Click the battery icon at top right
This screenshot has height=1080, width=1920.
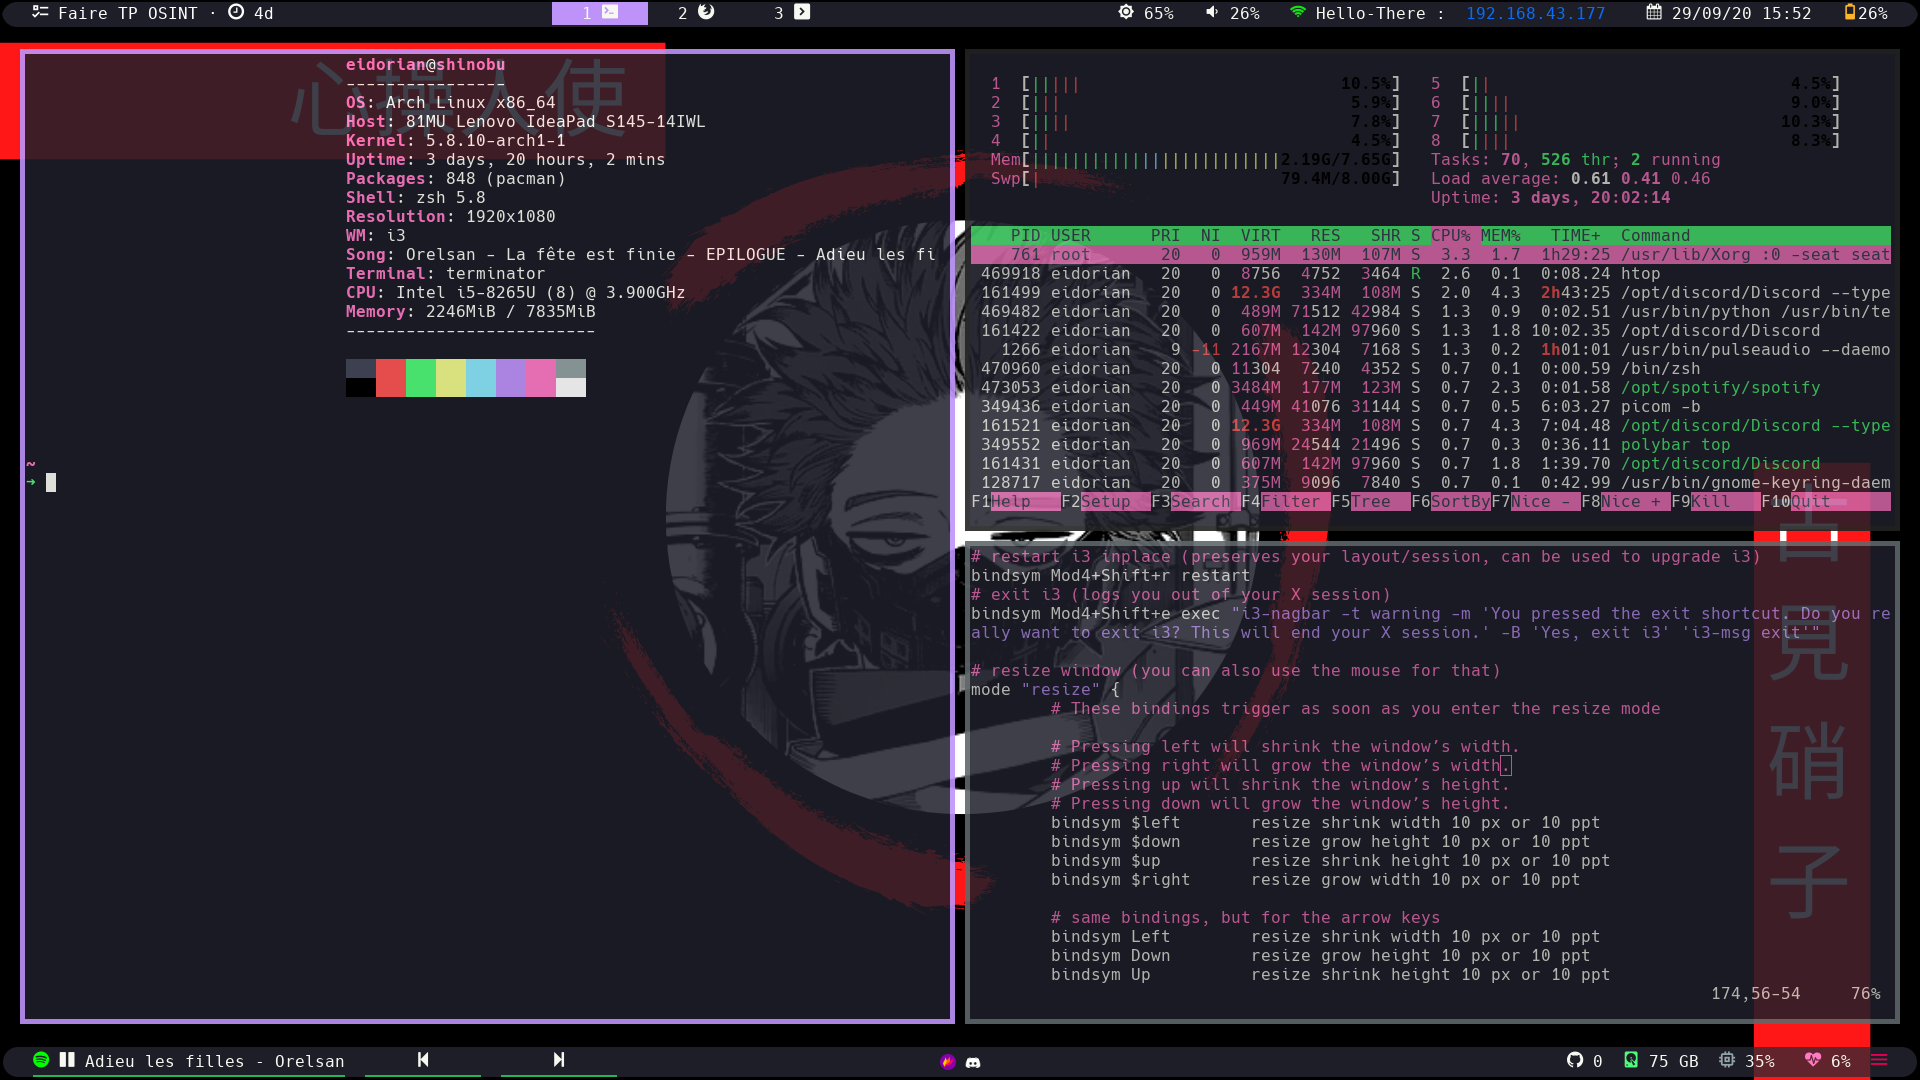point(1850,12)
